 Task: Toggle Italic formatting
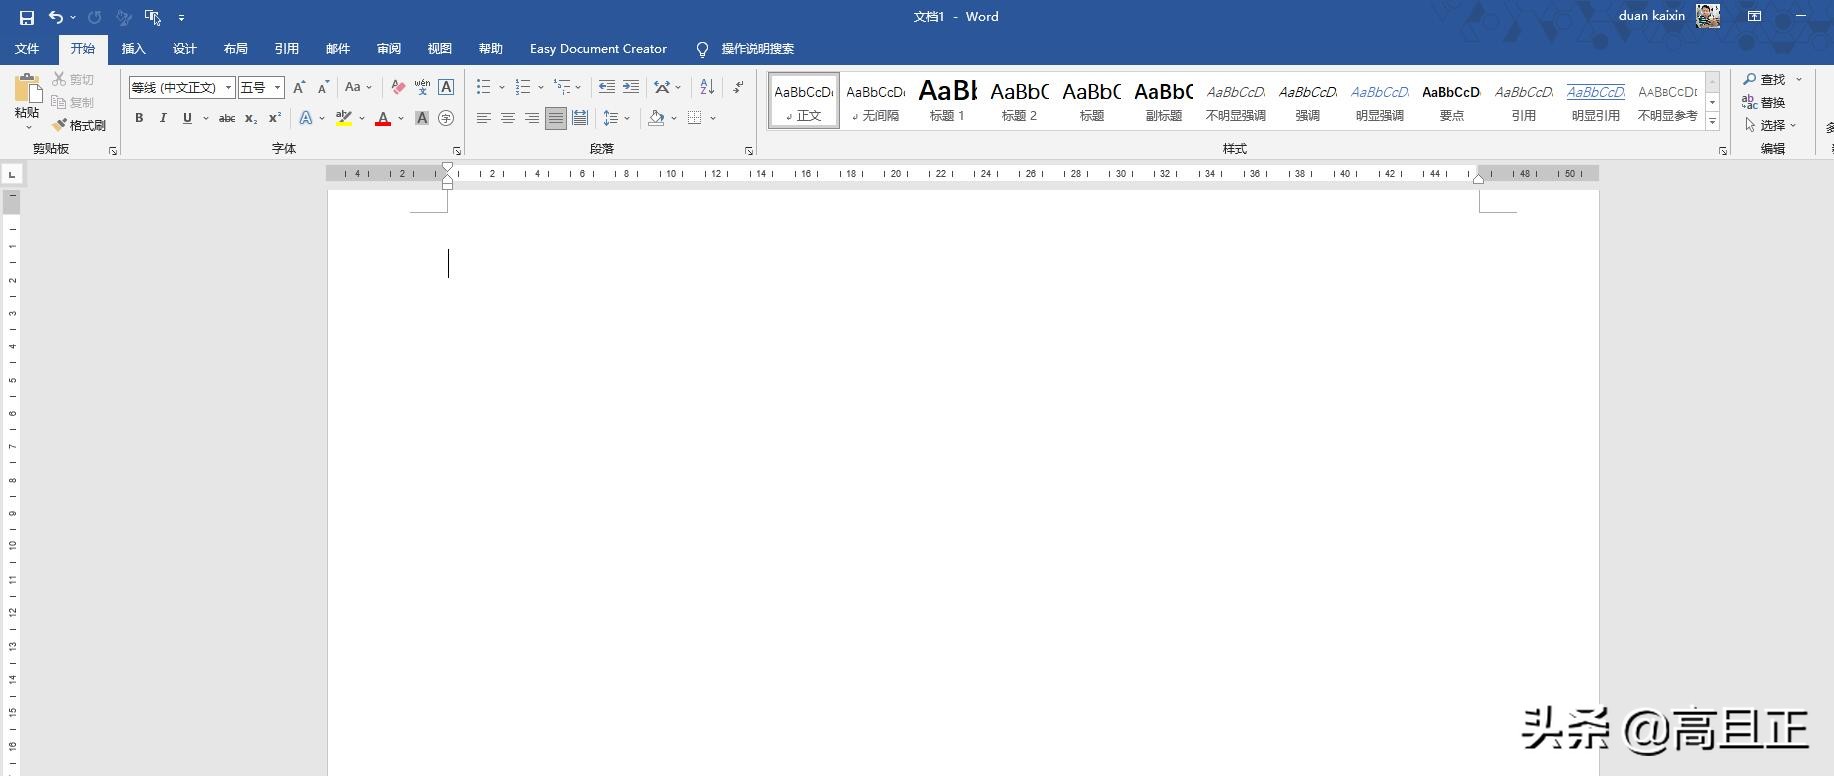coord(163,118)
